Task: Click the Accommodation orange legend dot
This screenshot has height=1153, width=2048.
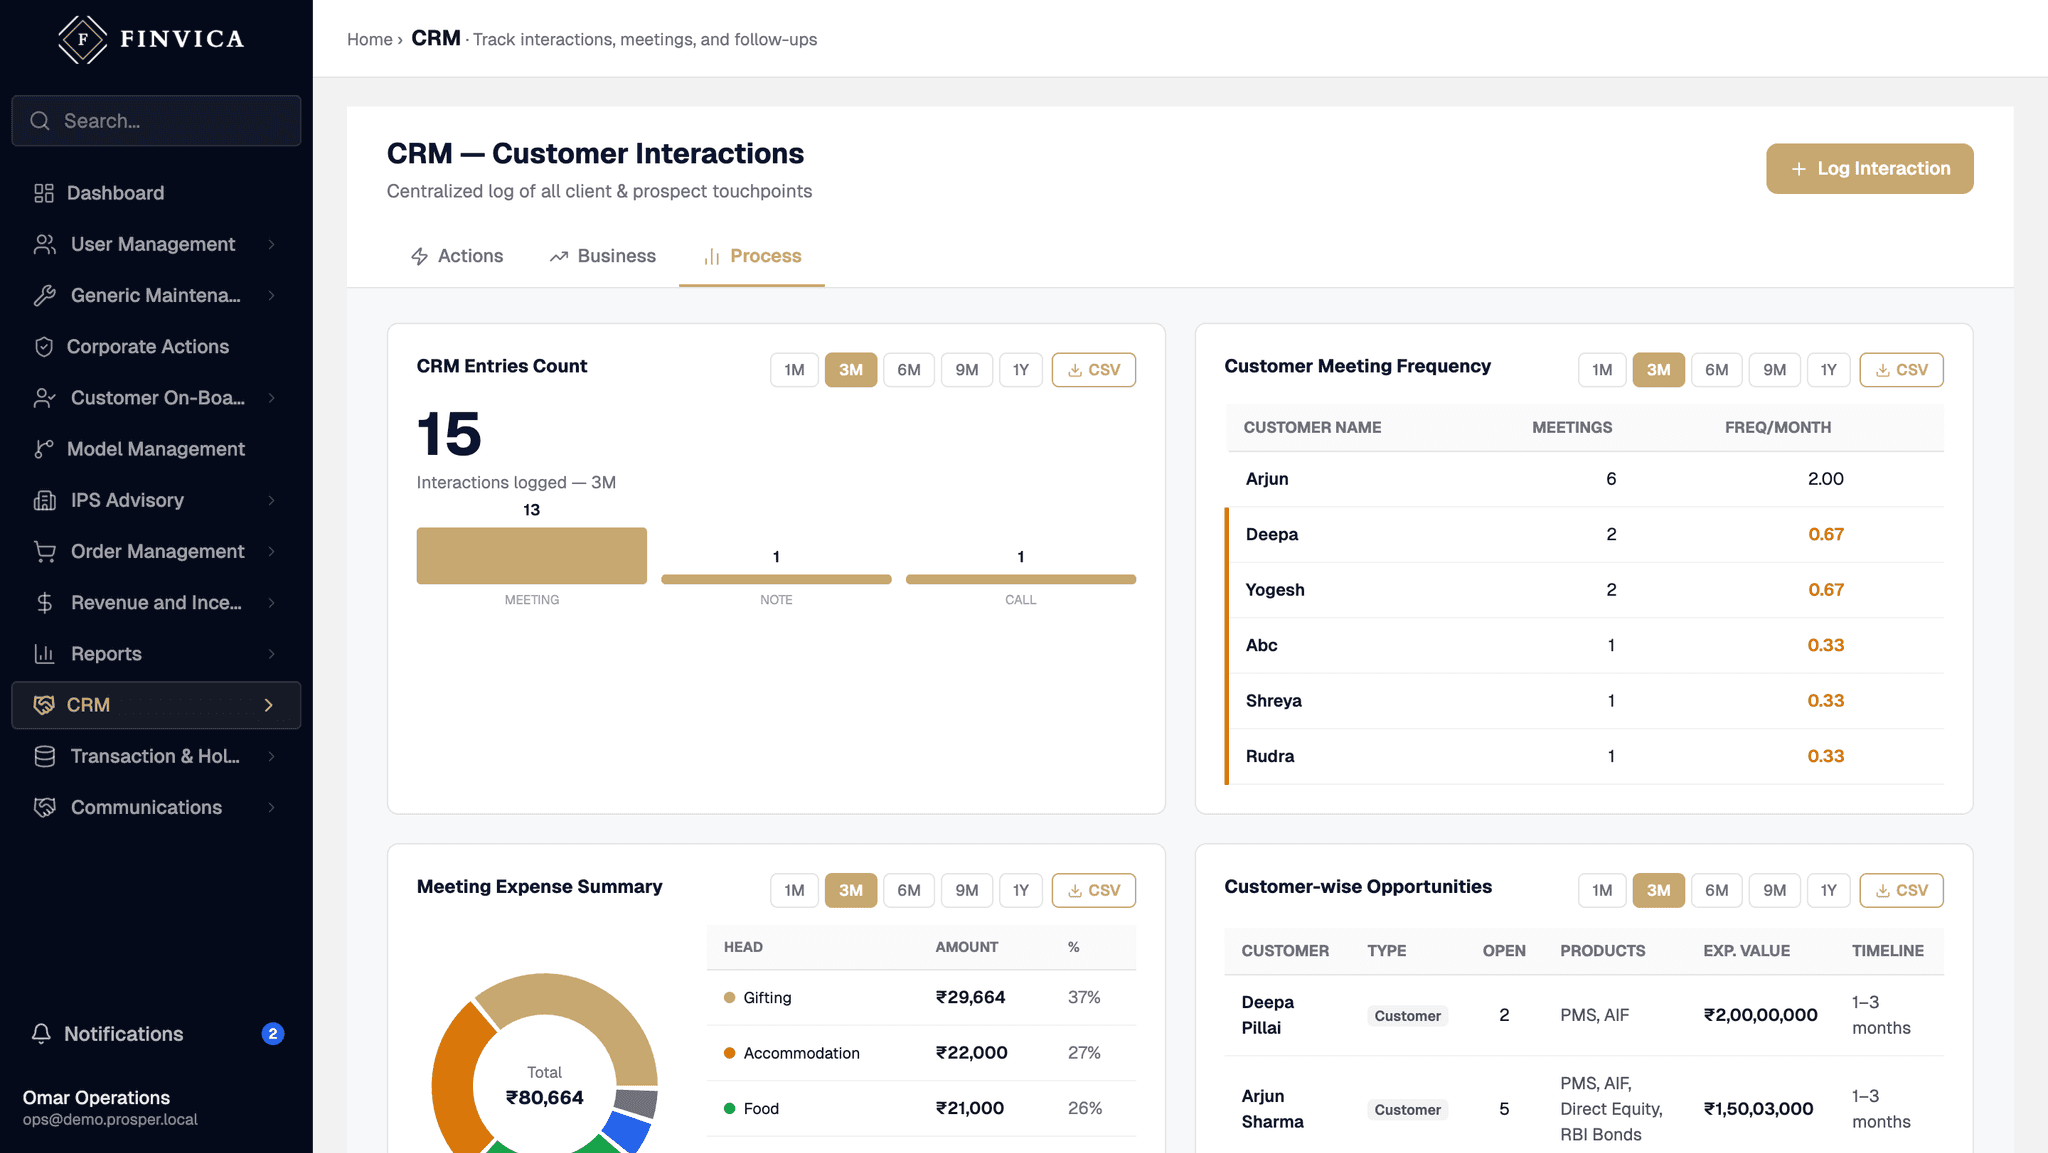Action: (x=729, y=1053)
